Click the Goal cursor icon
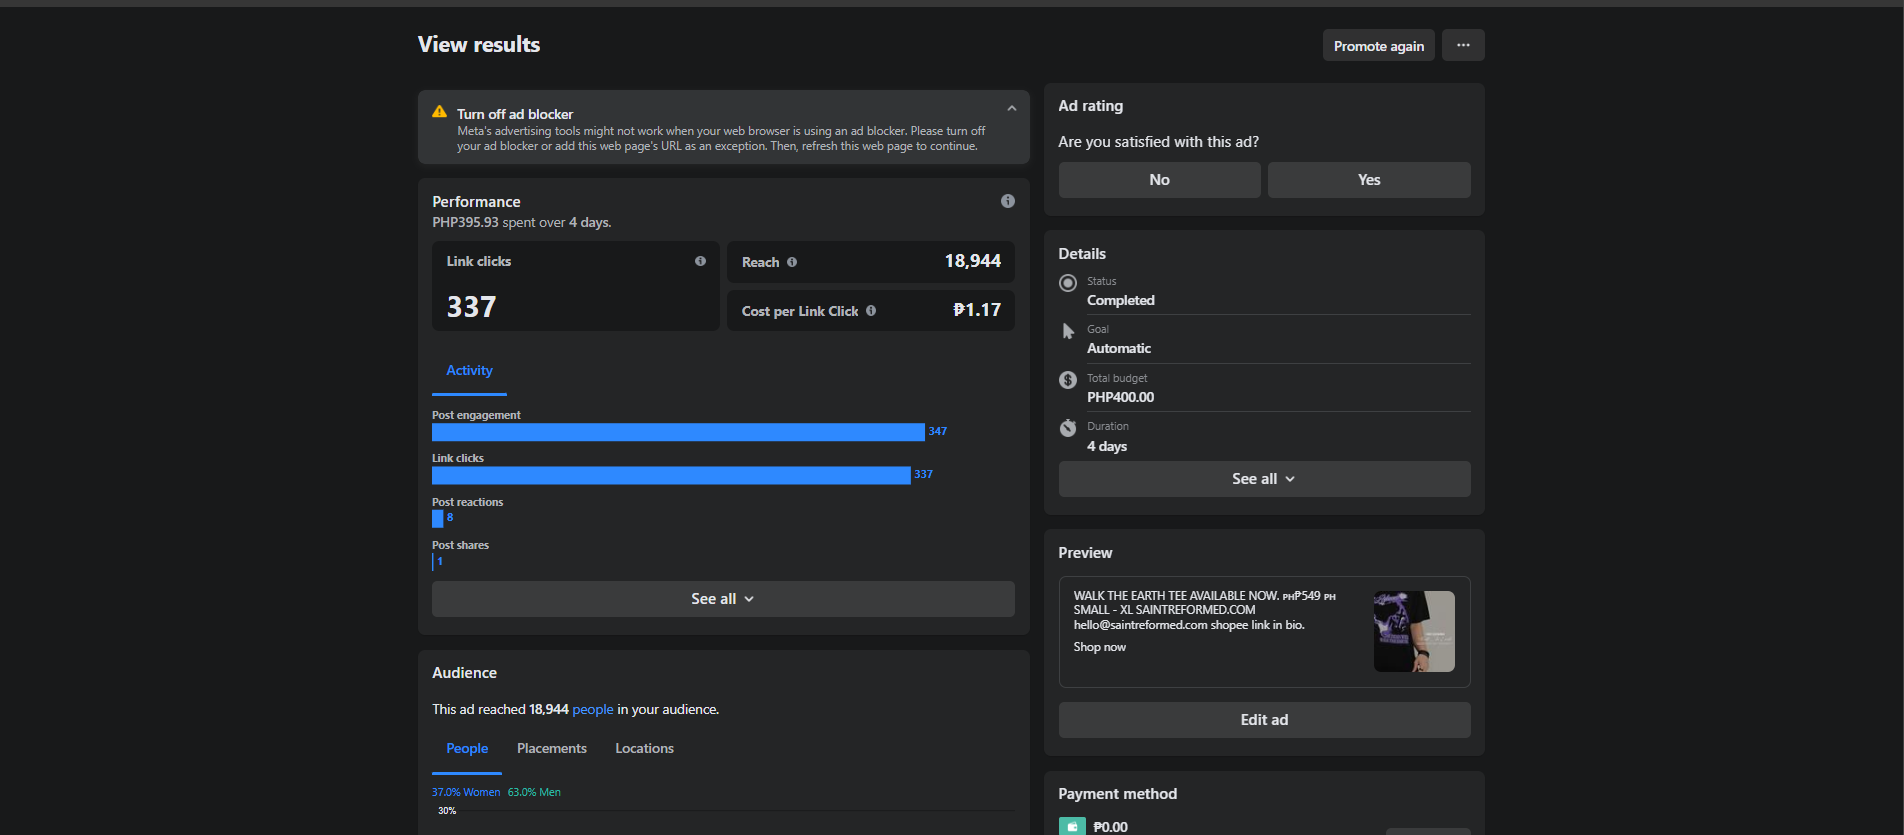The height and width of the screenshot is (835, 1904). pos(1068,331)
